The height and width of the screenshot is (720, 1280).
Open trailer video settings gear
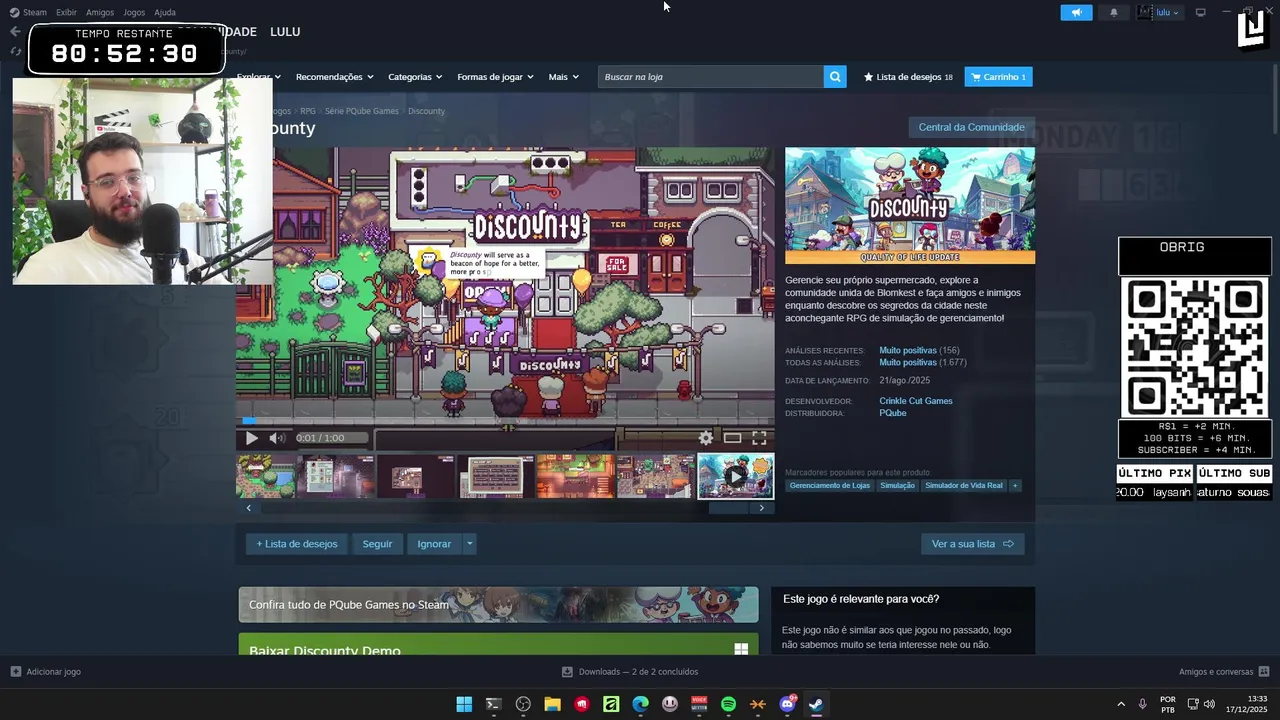pos(706,438)
